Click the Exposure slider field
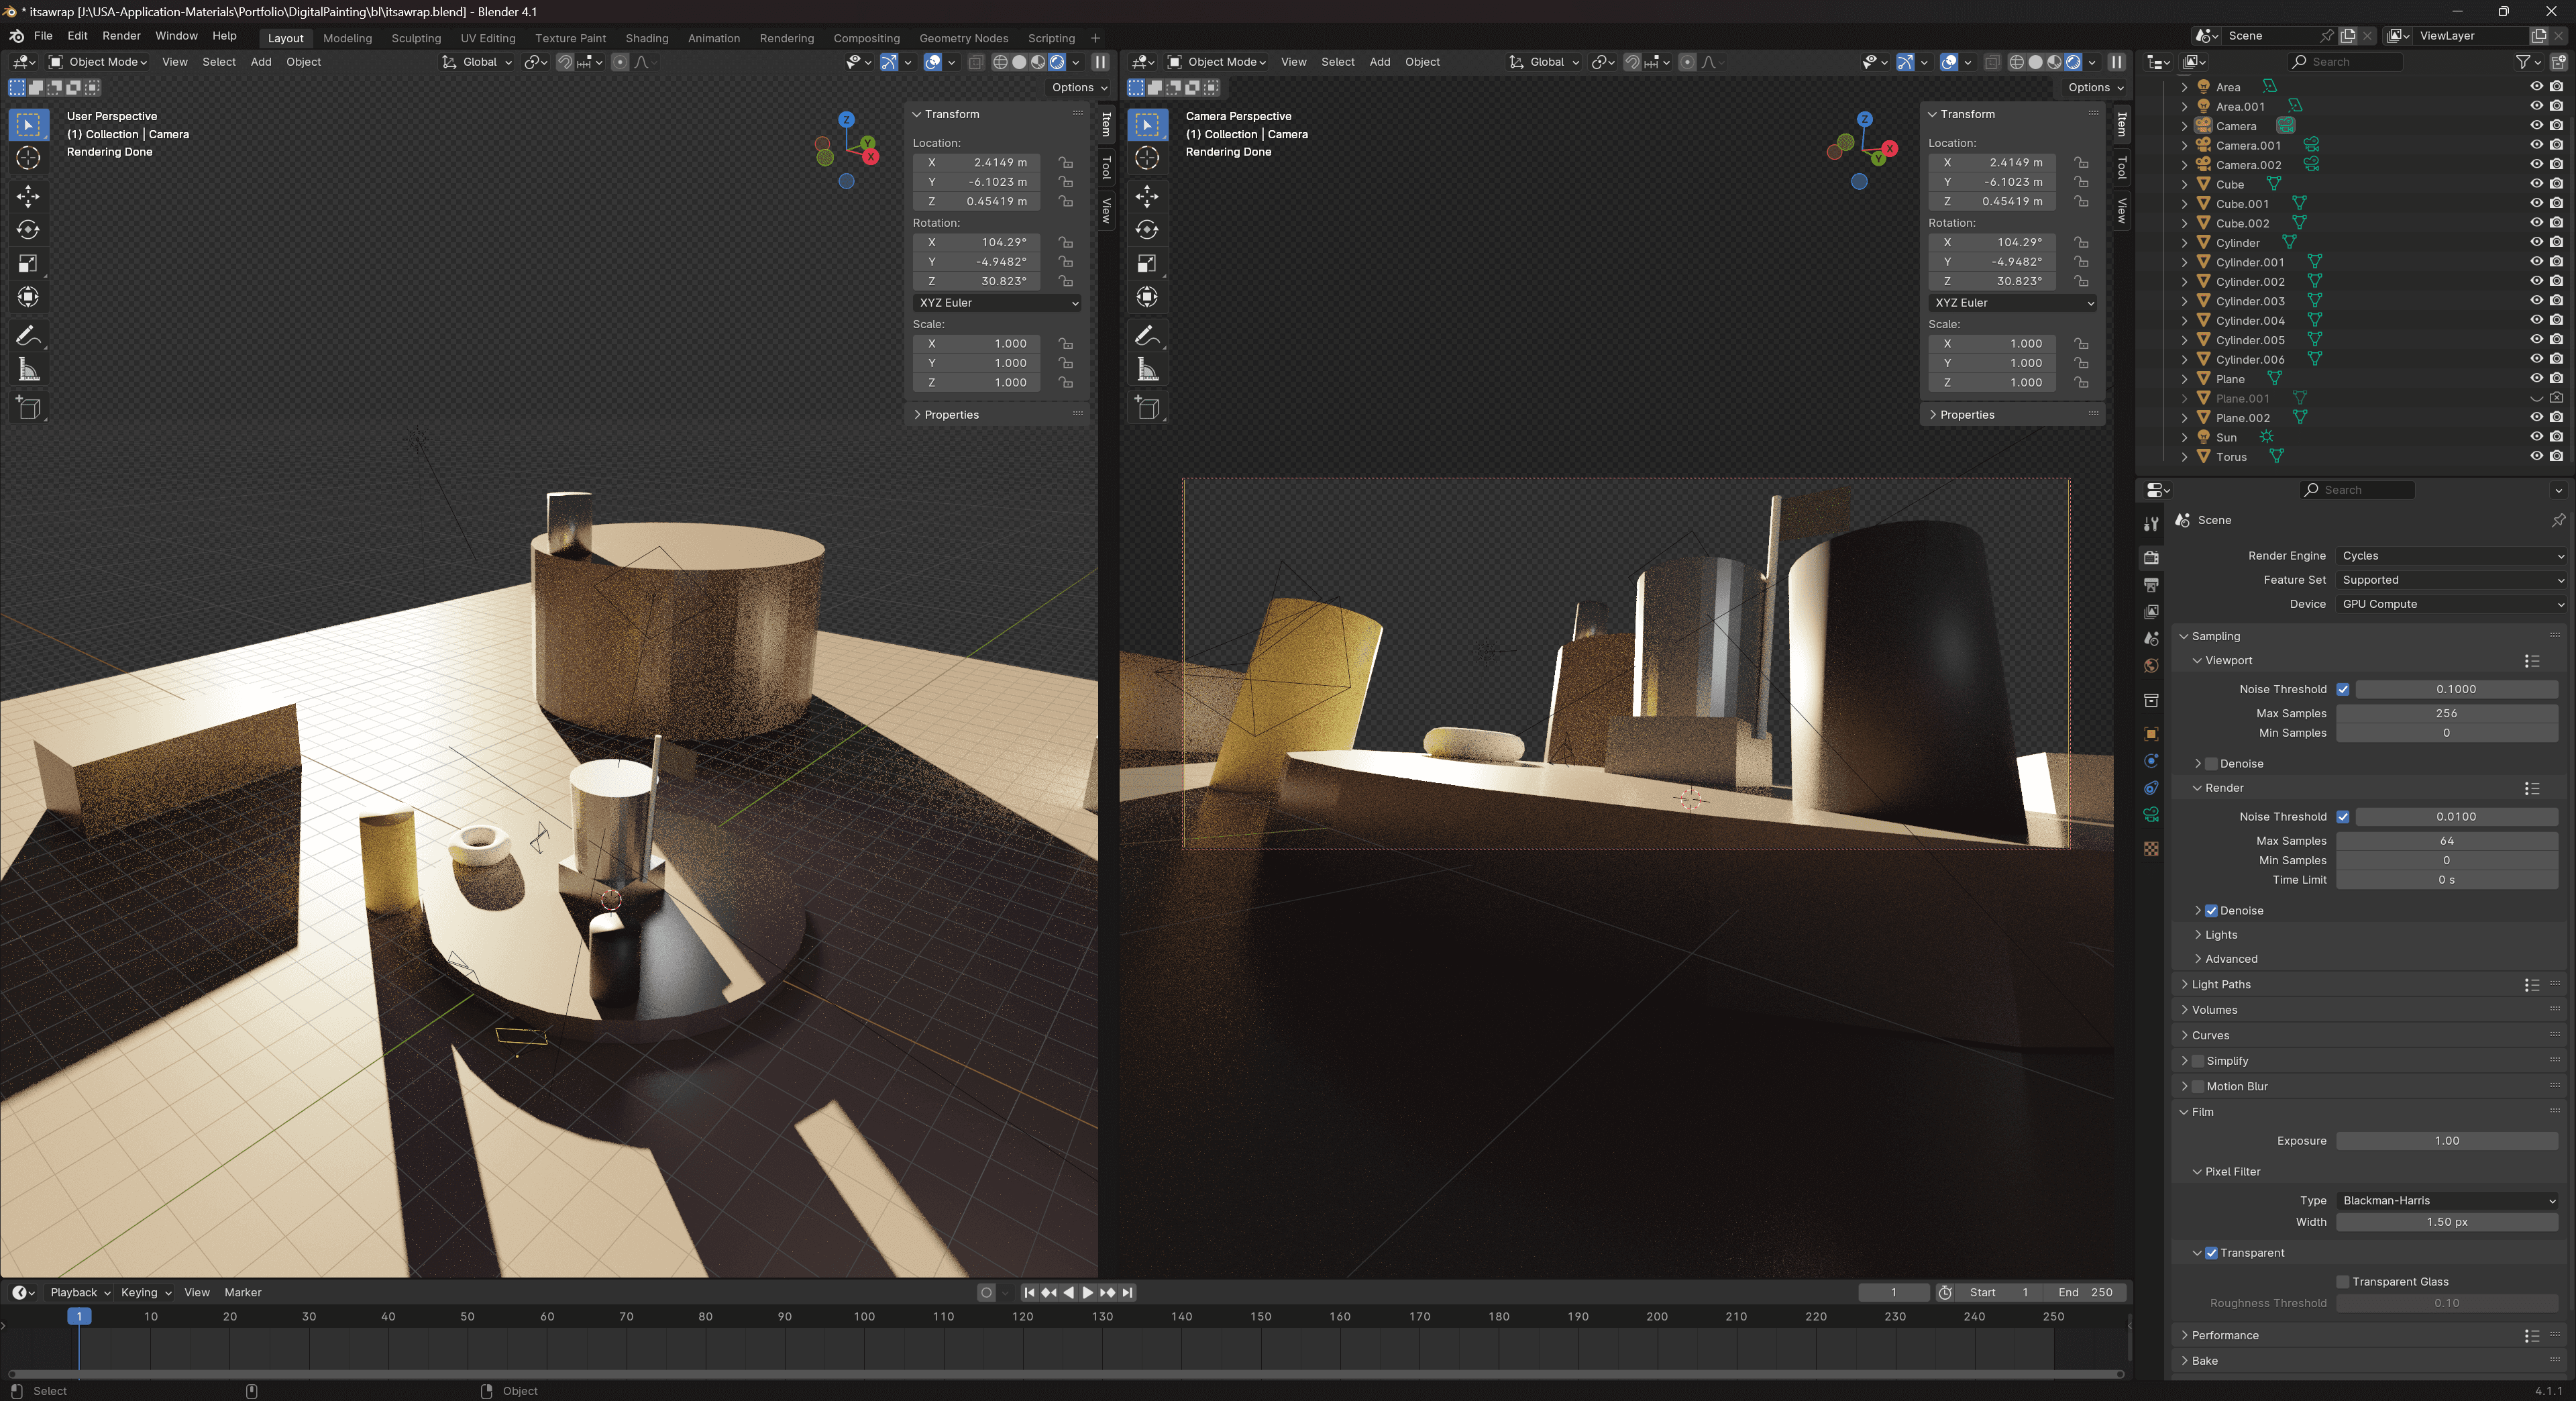 tap(2446, 1141)
